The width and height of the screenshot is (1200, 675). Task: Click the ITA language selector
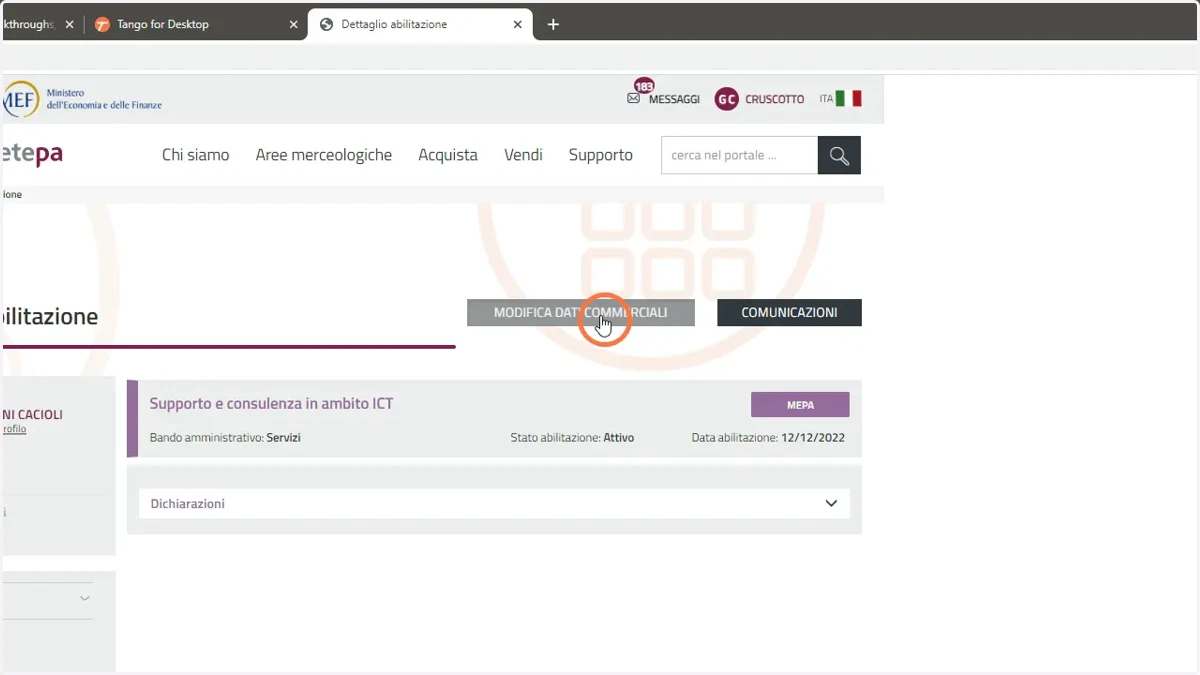click(826, 99)
